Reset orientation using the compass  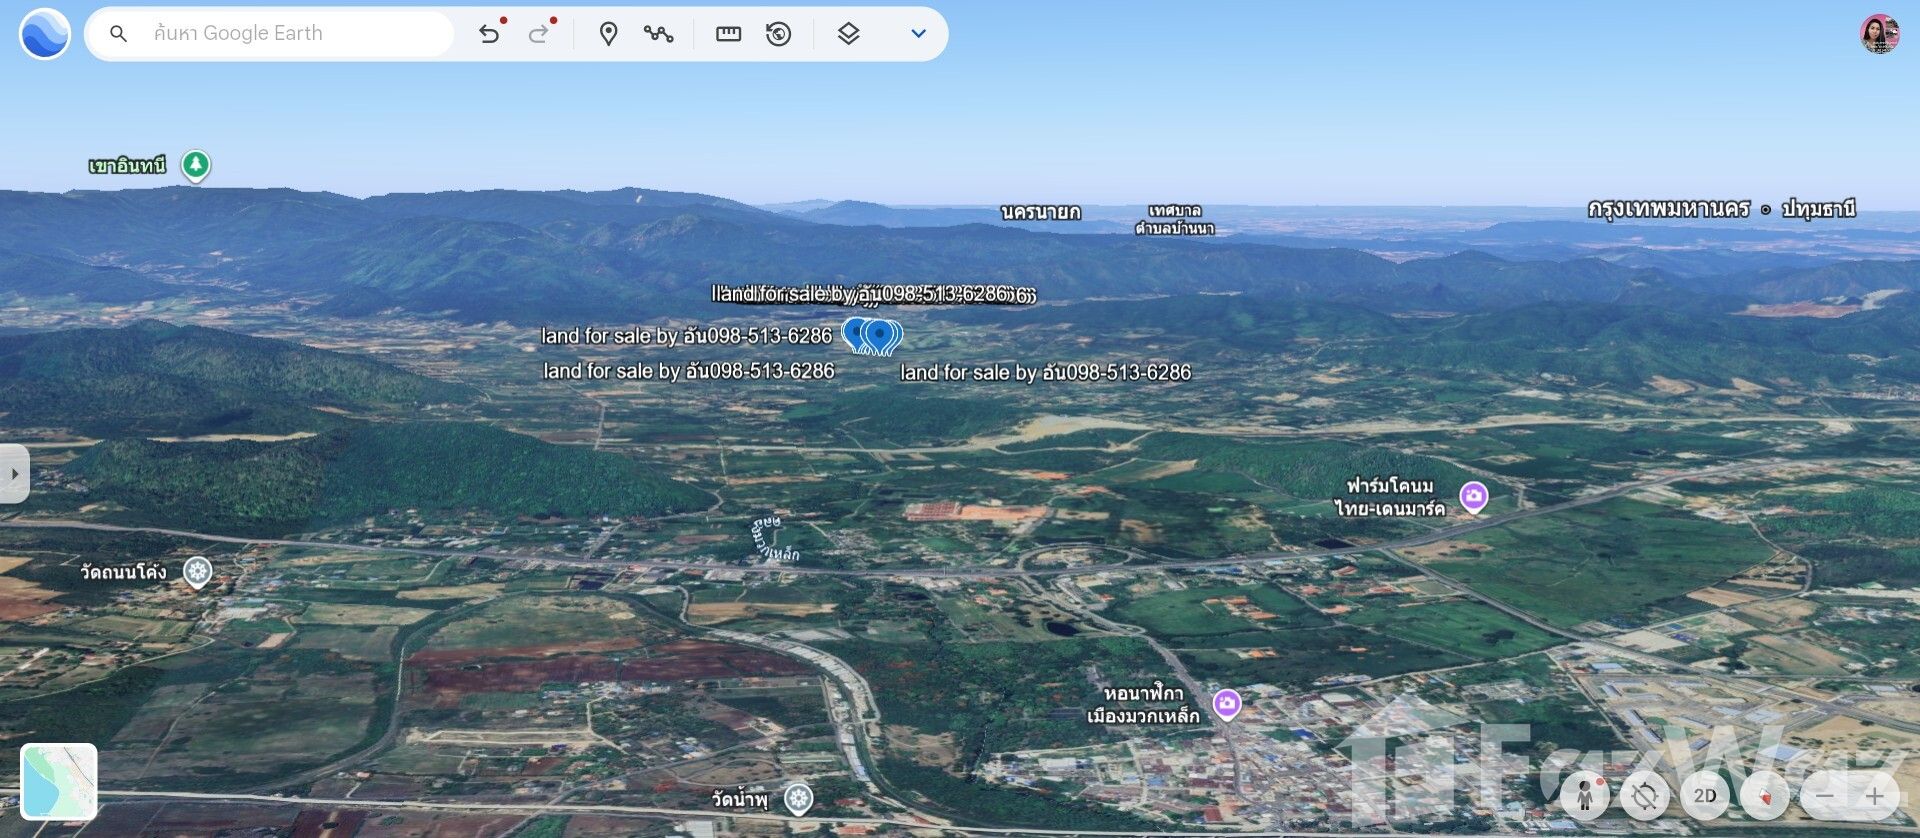[x=1765, y=796]
